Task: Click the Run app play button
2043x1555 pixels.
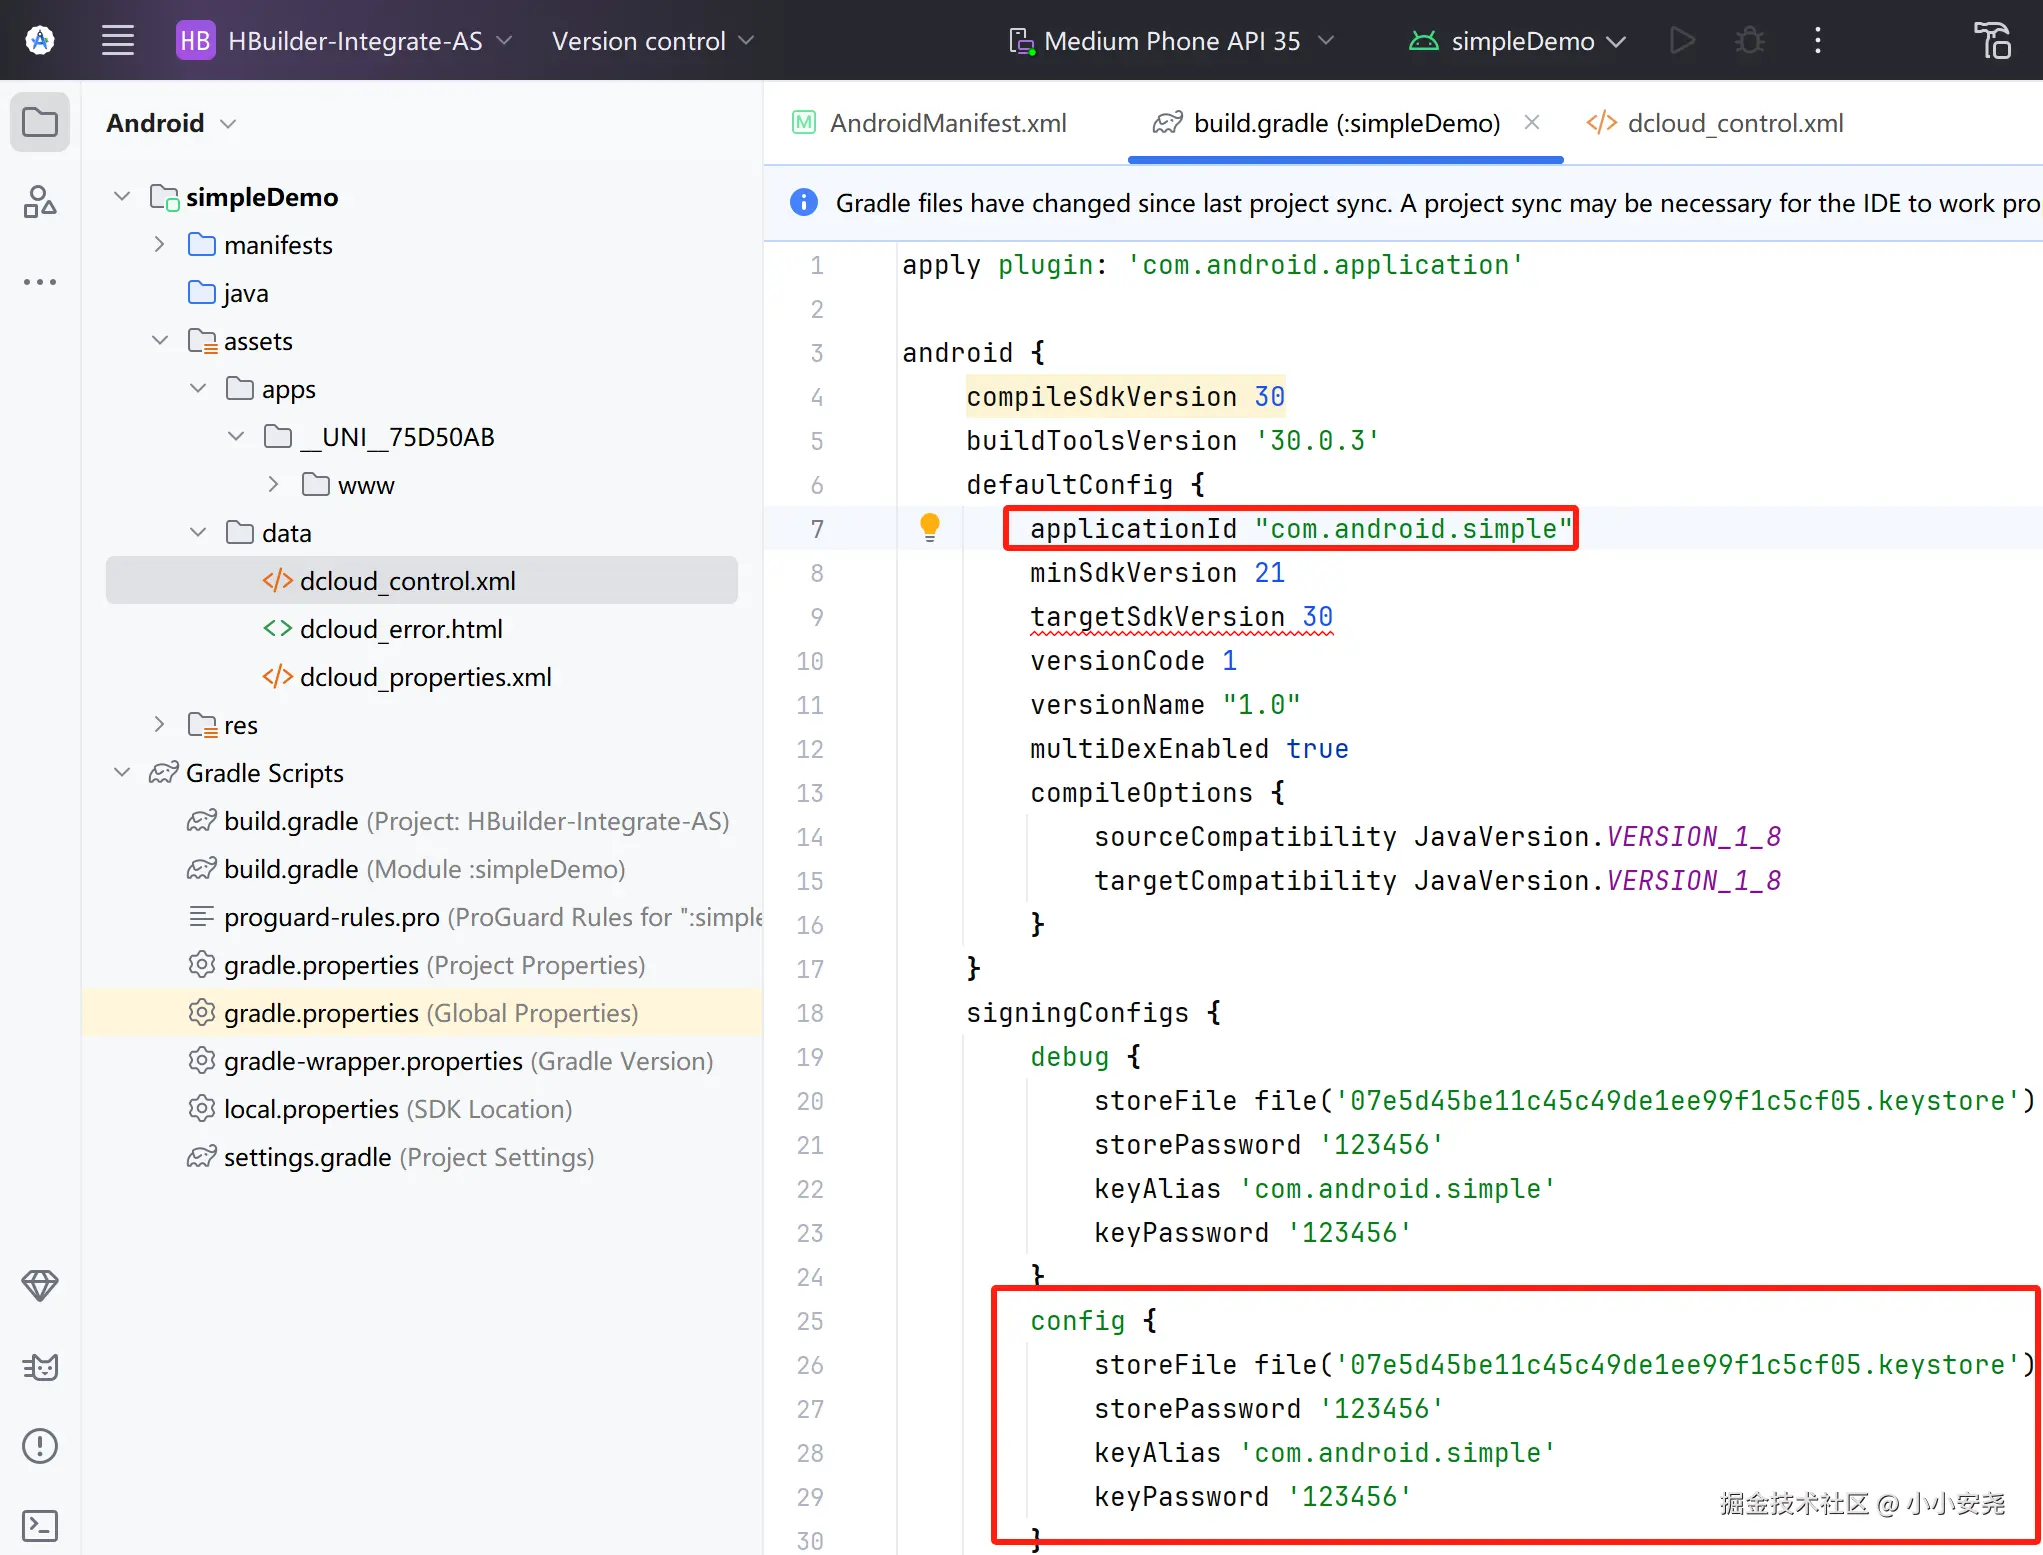Action: (1682, 41)
